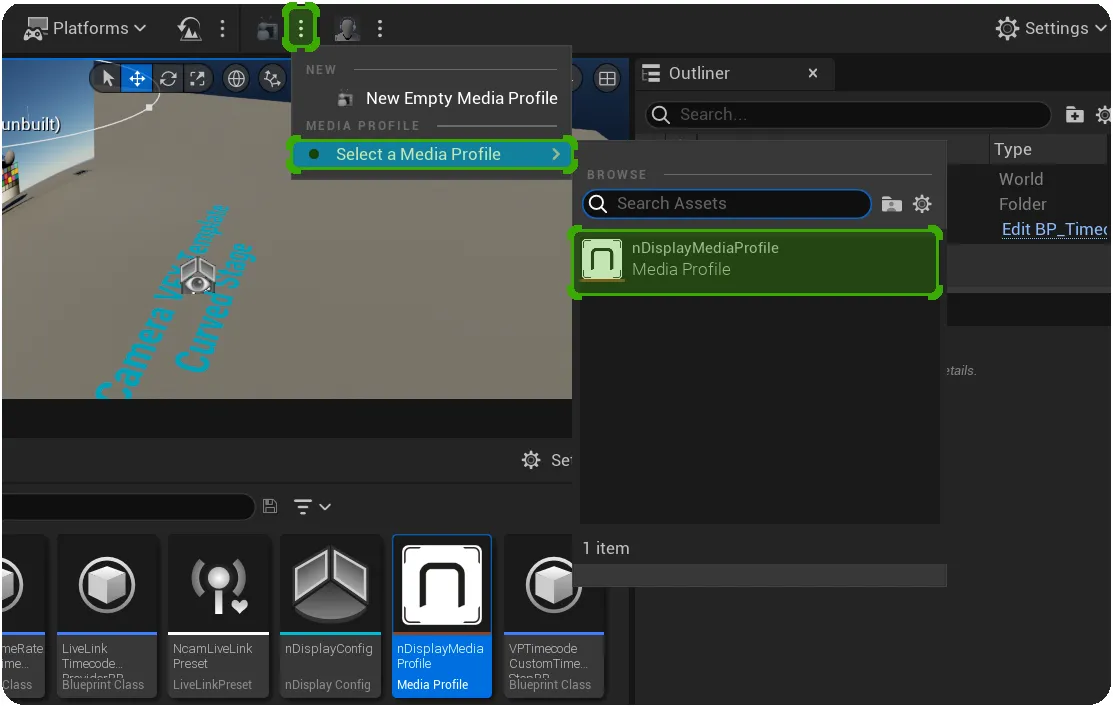Click Content Browser search bar
Viewport: 1113px width, 707px height.
pyautogui.click(x=128, y=507)
